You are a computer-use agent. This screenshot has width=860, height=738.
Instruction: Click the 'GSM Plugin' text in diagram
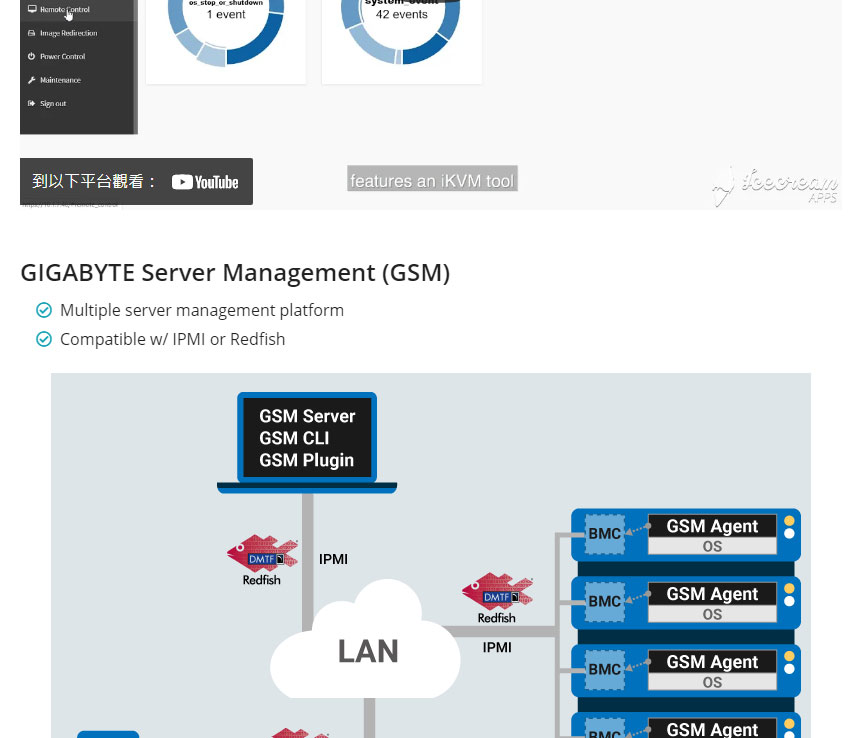click(x=307, y=461)
